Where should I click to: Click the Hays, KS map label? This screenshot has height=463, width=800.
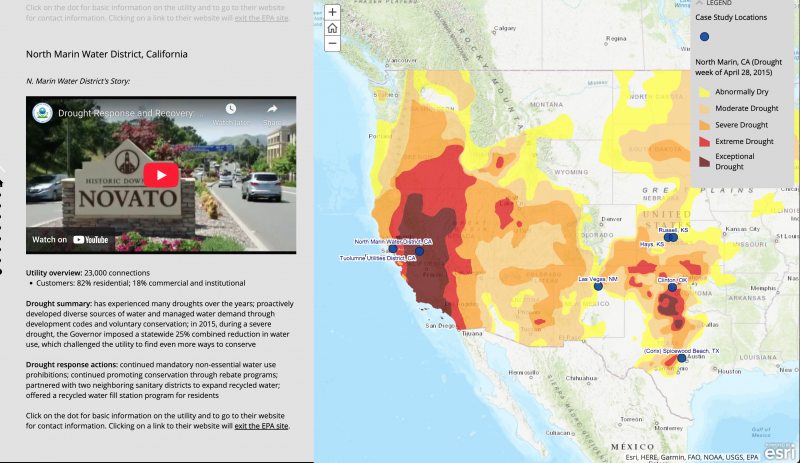click(652, 244)
